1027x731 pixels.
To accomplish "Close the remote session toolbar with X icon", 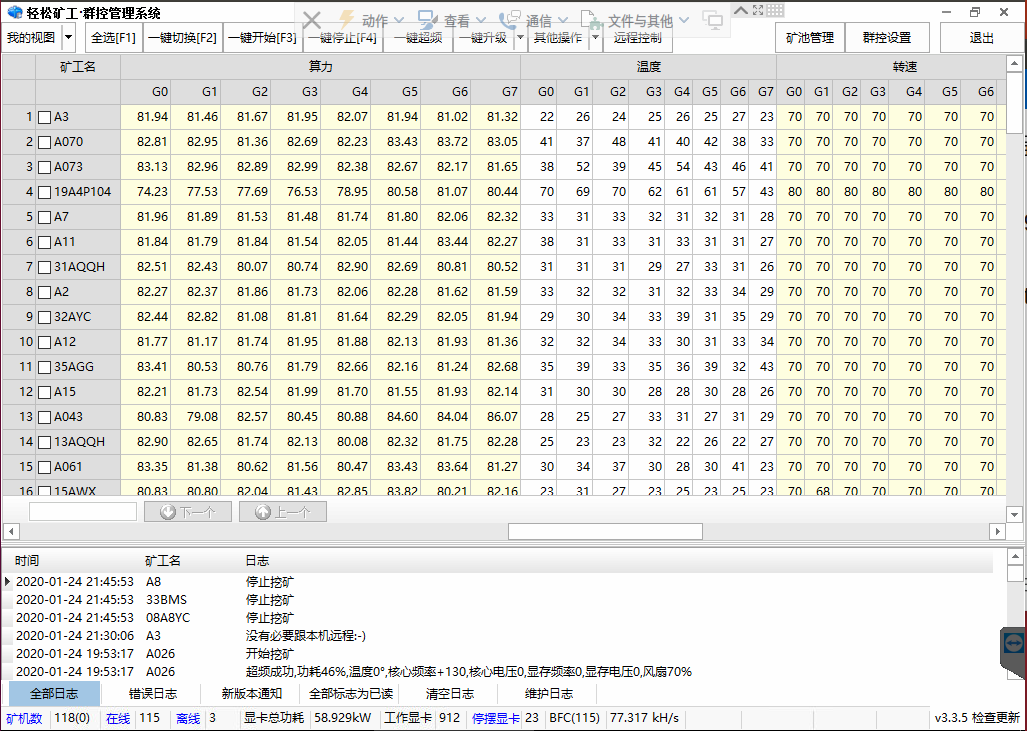I will [312, 20].
